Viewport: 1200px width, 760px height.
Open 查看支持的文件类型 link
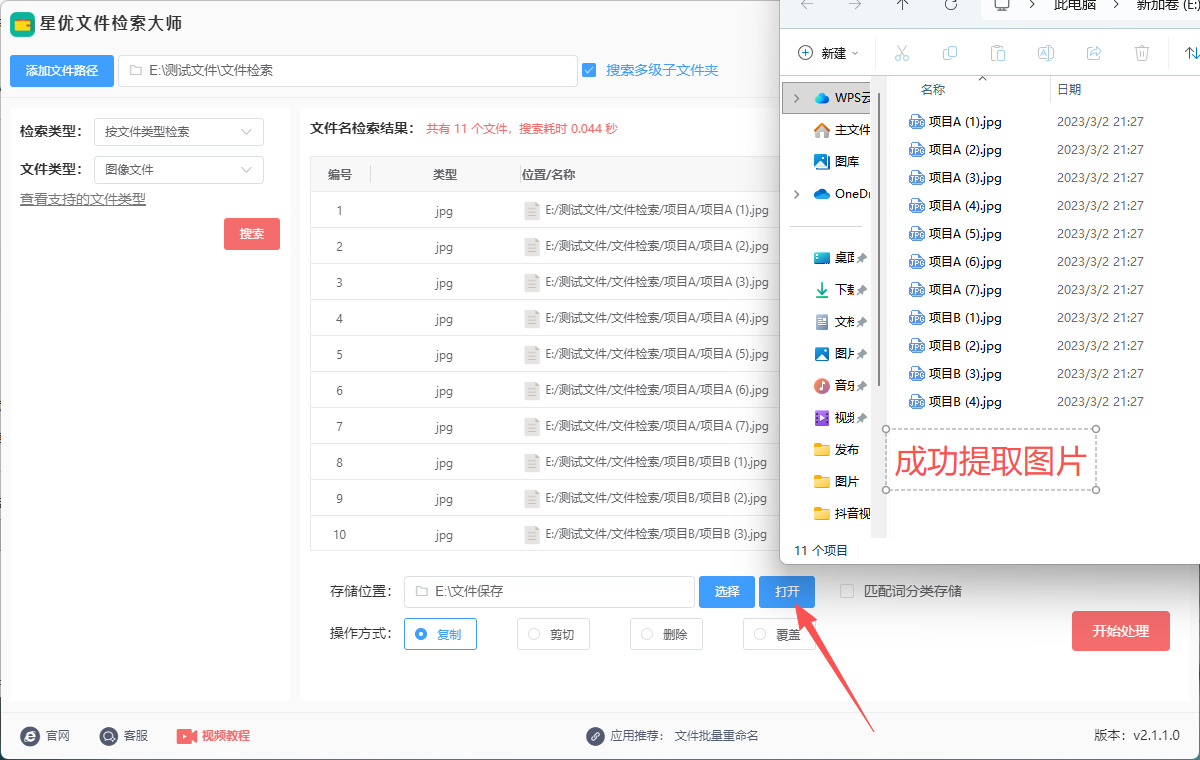tap(83, 199)
